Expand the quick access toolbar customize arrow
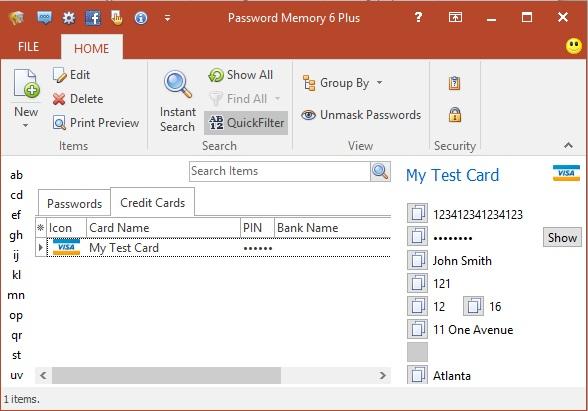The width and height of the screenshot is (588, 411). [167, 18]
